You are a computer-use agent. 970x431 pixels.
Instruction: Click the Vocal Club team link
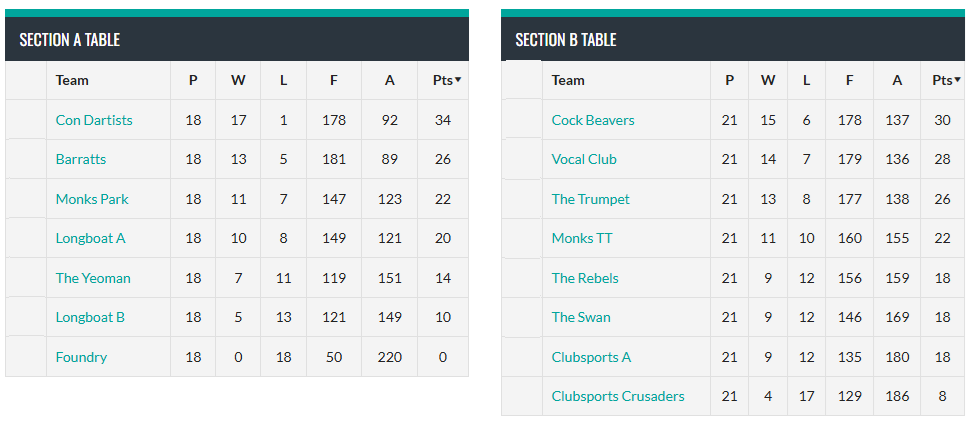click(584, 159)
